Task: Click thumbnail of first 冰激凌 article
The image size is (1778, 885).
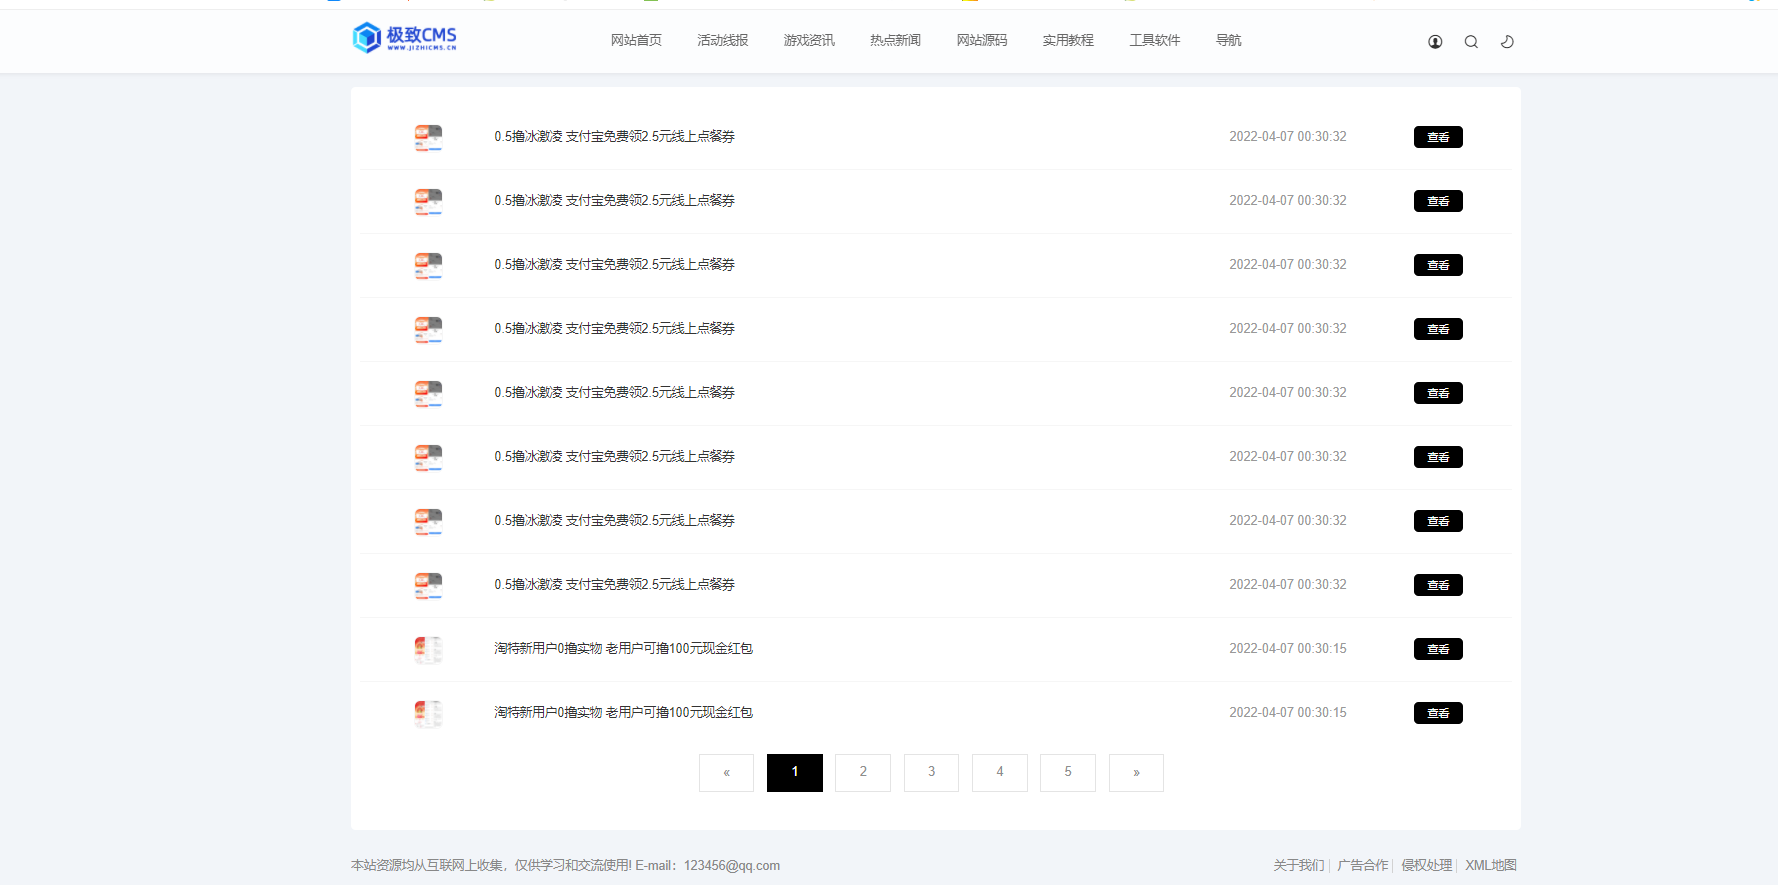Action: click(x=428, y=138)
